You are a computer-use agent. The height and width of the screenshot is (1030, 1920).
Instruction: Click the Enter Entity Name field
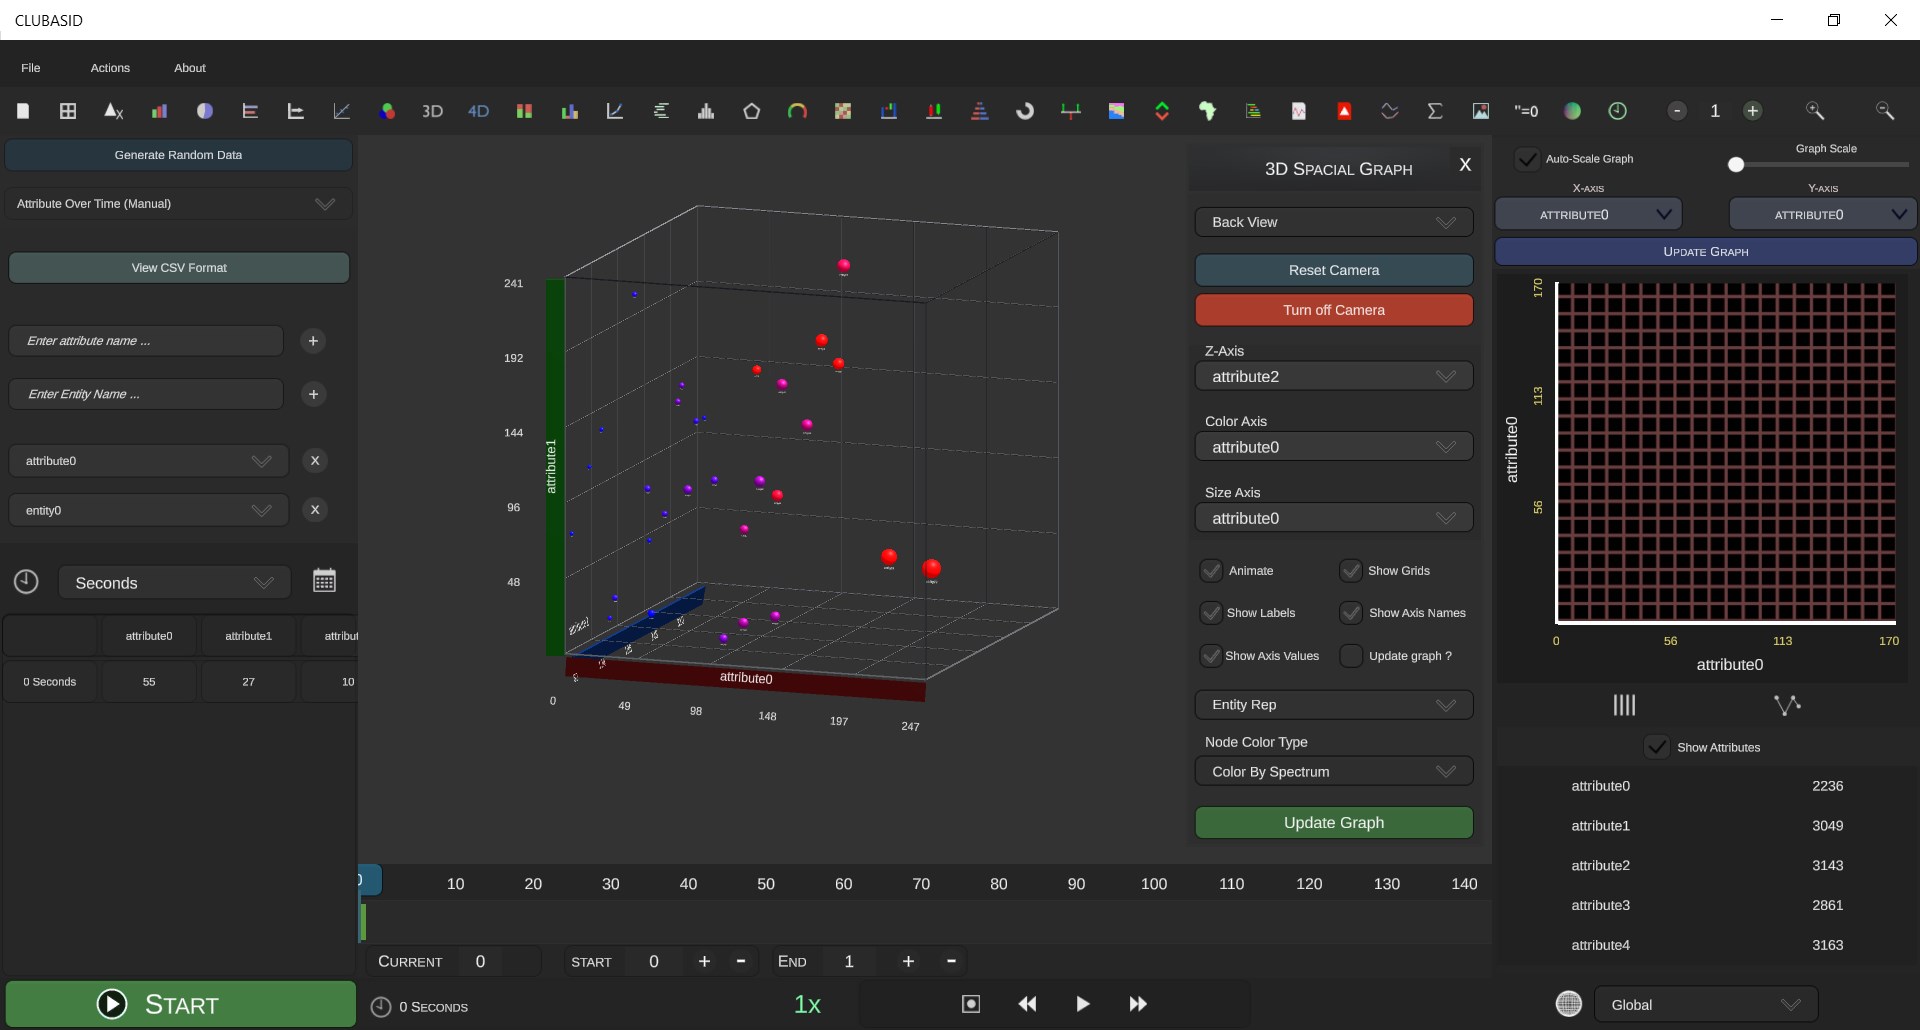[x=146, y=394]
